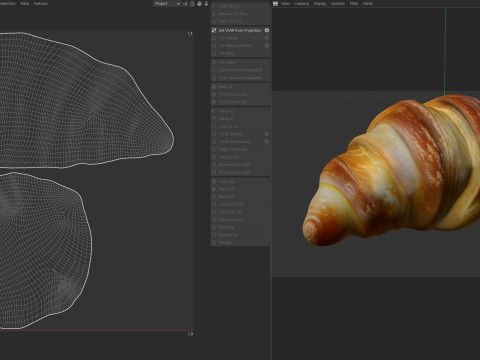Click the Flip Sequence tool
The height and width of the screenshot is (360, 480).
pos(240,220)
